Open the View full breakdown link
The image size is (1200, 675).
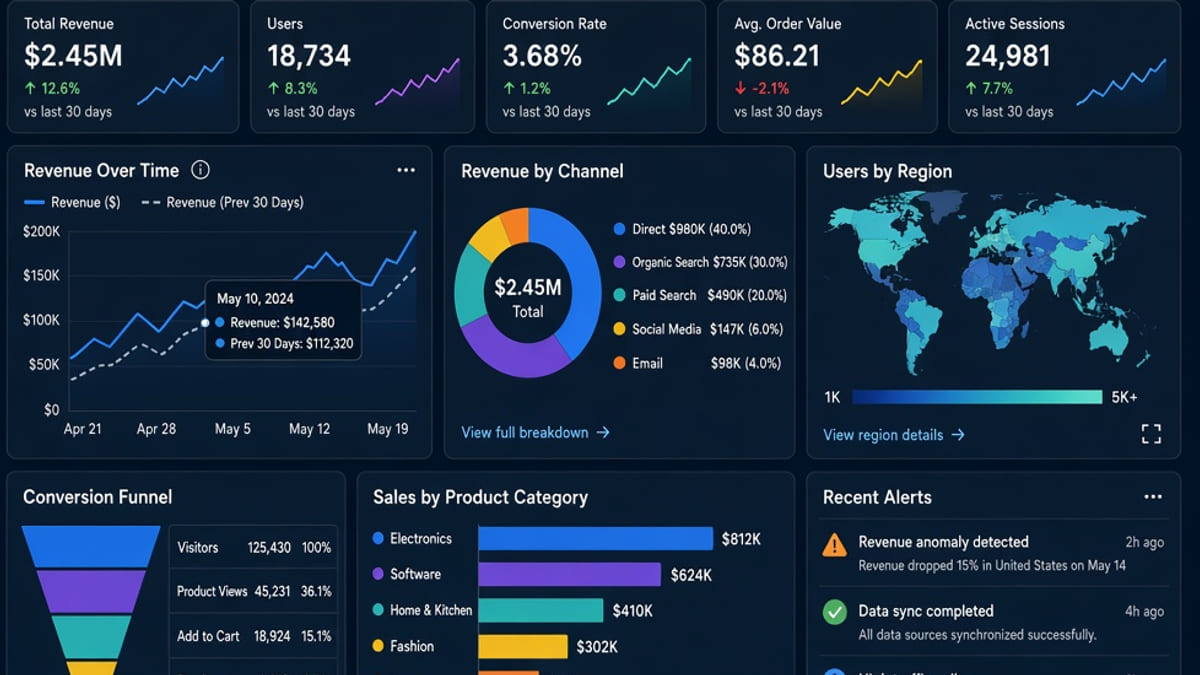click(x=535, y=432)
